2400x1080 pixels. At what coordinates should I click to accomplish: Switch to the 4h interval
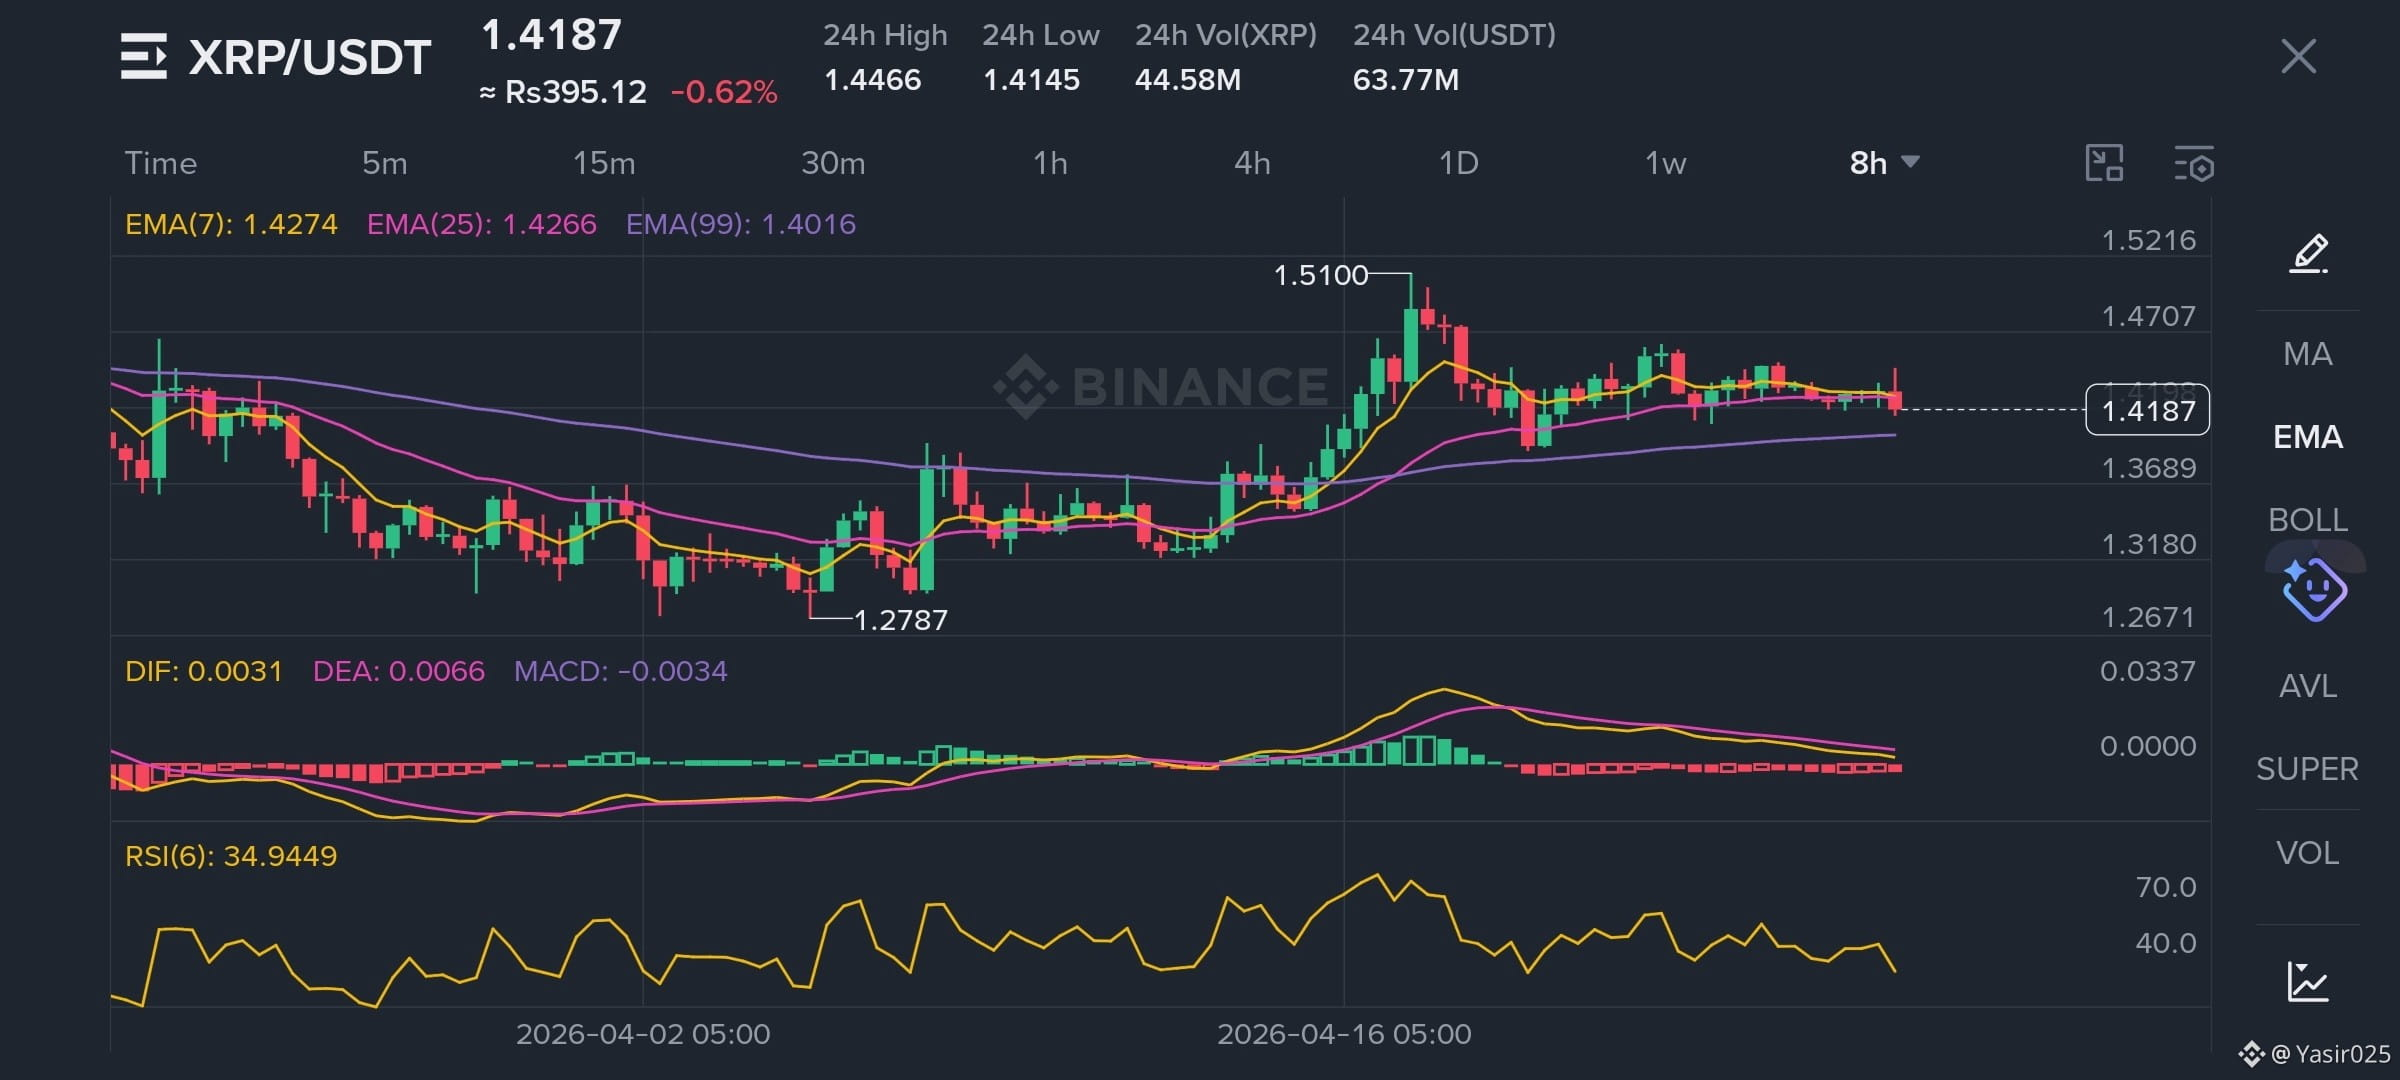(x=1252, y=163)
